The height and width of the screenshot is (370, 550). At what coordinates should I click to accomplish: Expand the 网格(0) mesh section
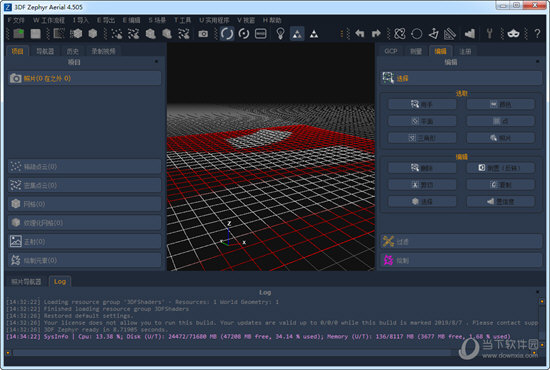(84, 204)
